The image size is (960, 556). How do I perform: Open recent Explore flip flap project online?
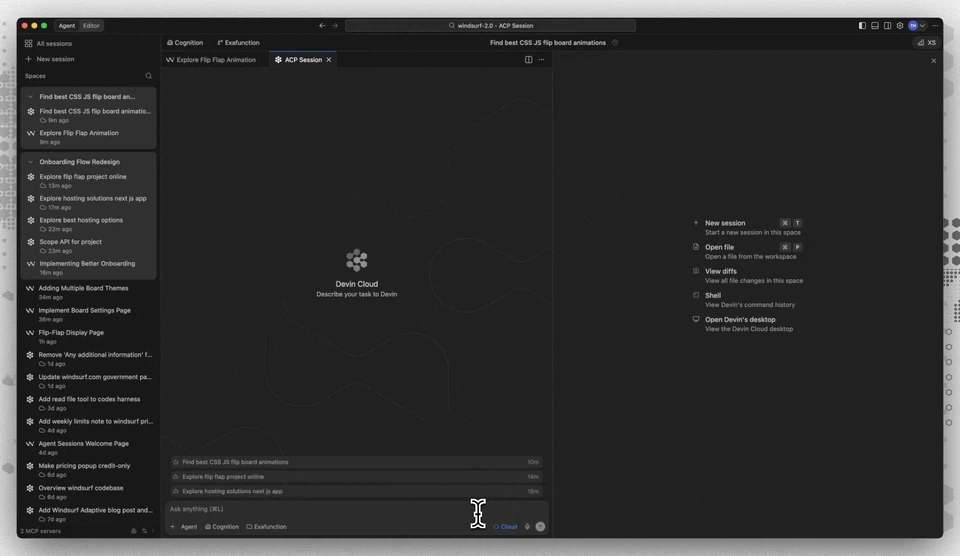pos(356,477)
